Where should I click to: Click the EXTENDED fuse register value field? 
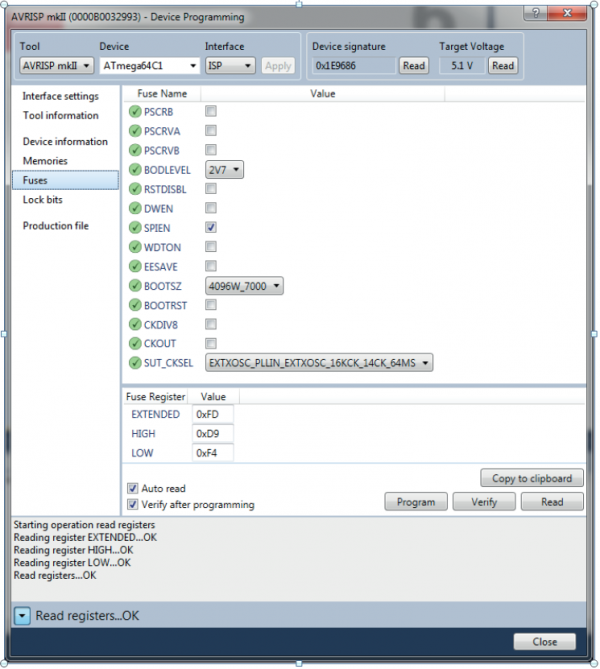pos(213,414)
